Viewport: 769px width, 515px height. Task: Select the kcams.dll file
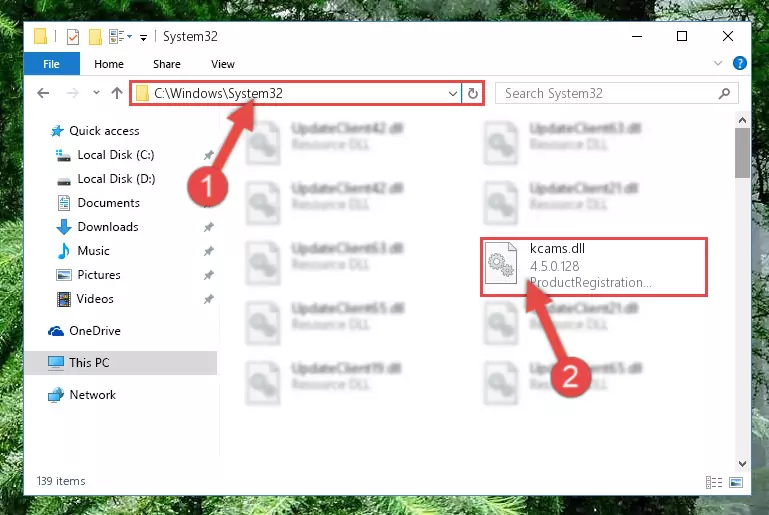click(593, 267)
